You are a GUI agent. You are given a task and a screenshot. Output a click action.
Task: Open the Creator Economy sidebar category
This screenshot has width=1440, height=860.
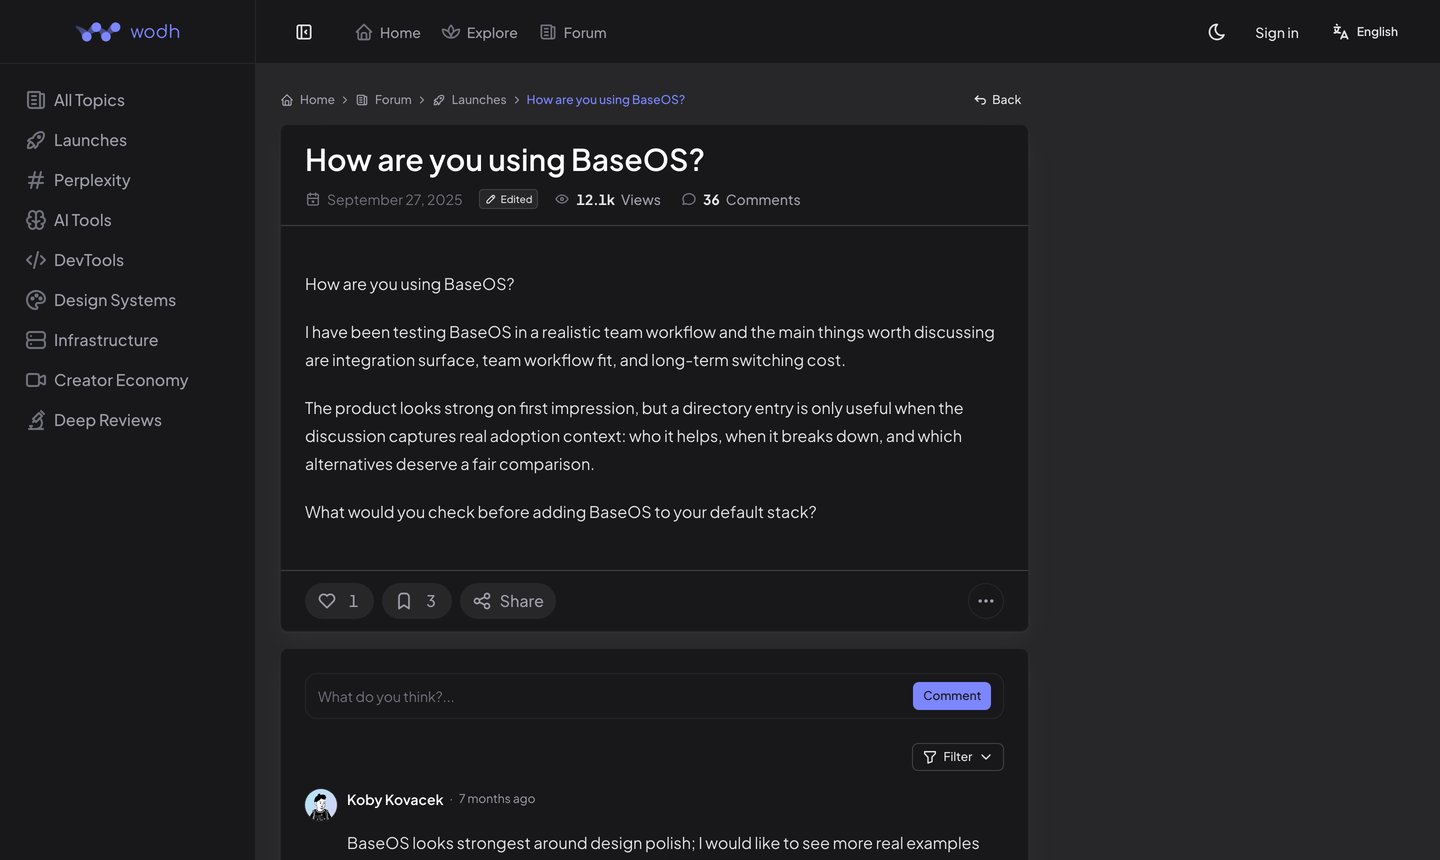click(107, 380)
